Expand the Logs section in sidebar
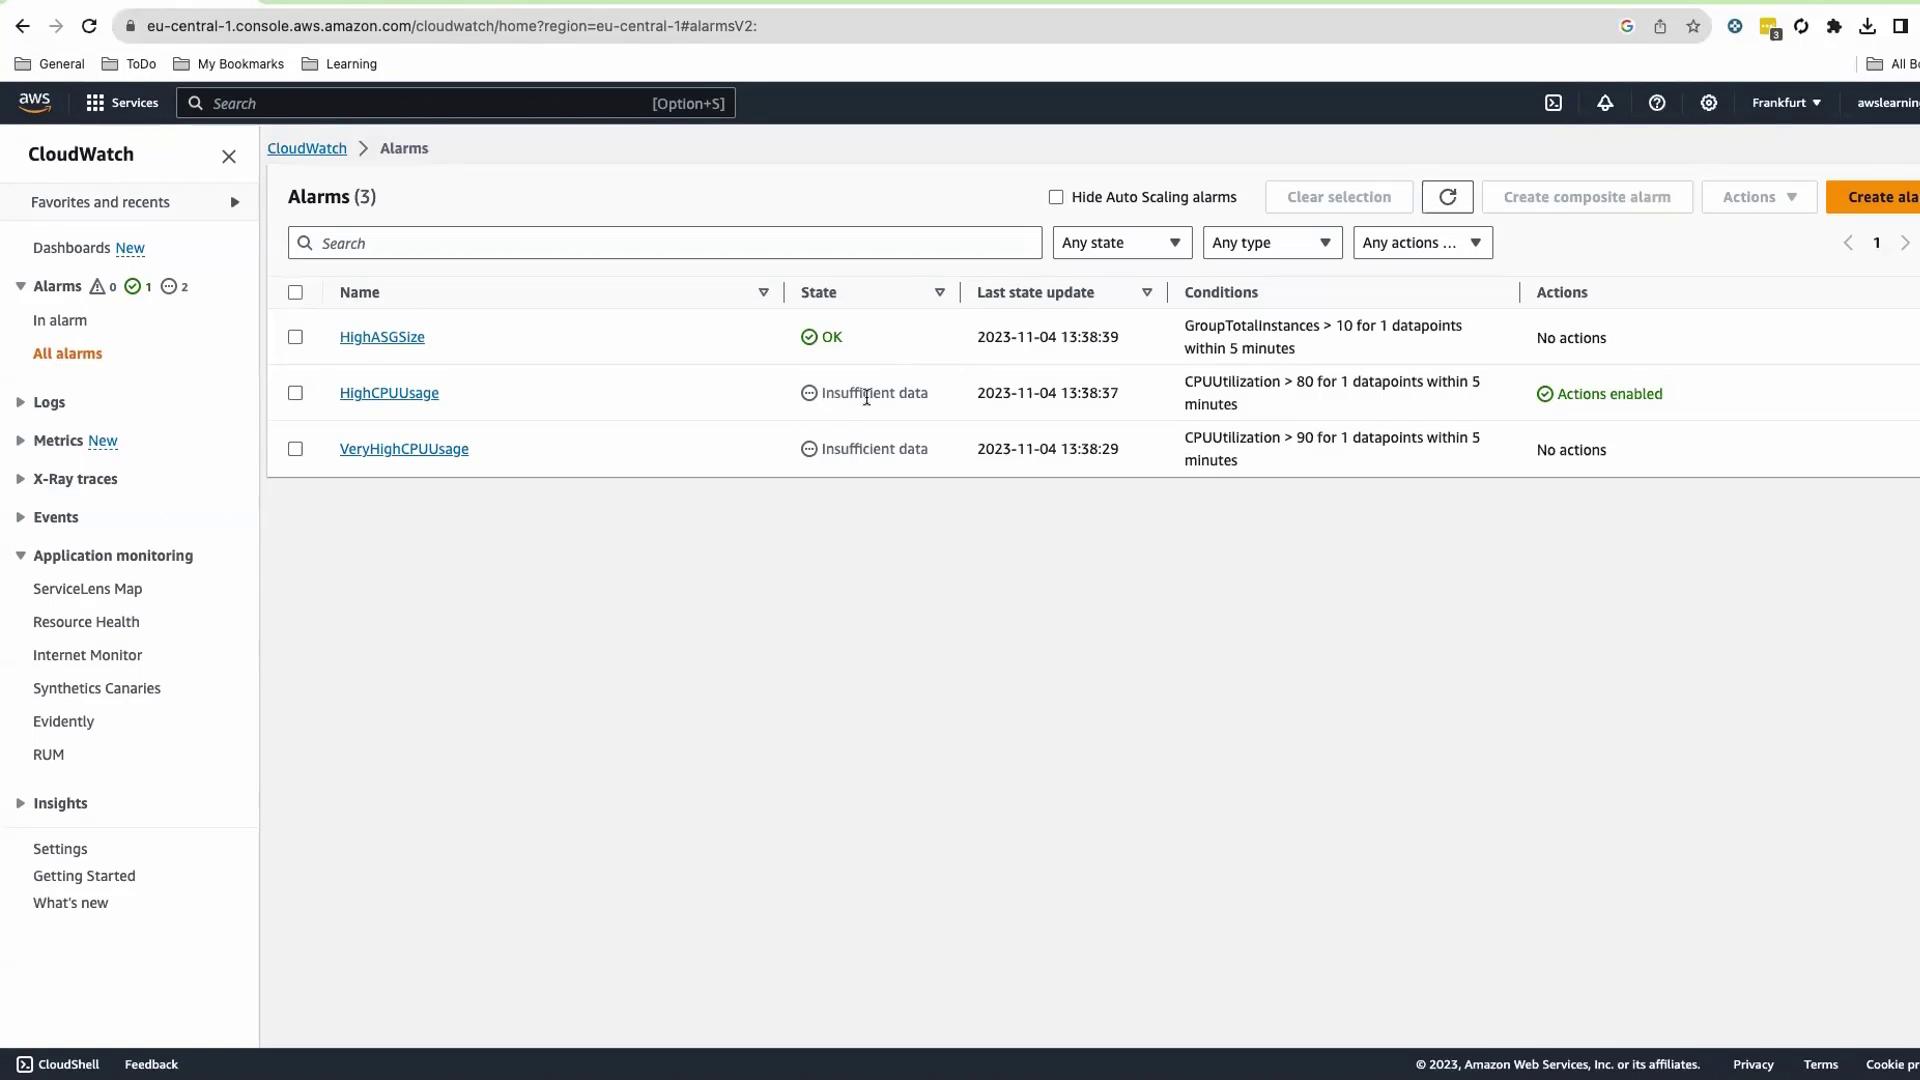Image resolution: width=1920 pixels, height=1080 pixels. click(x=48, y=402)
